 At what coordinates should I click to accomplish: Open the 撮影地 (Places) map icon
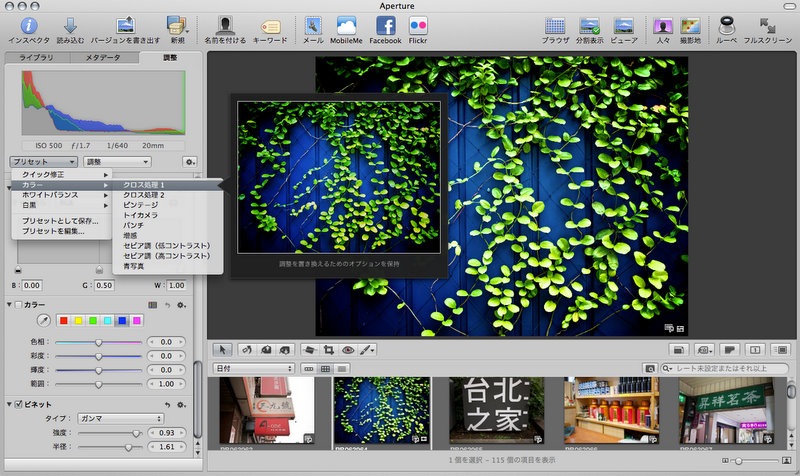[690, 26]
